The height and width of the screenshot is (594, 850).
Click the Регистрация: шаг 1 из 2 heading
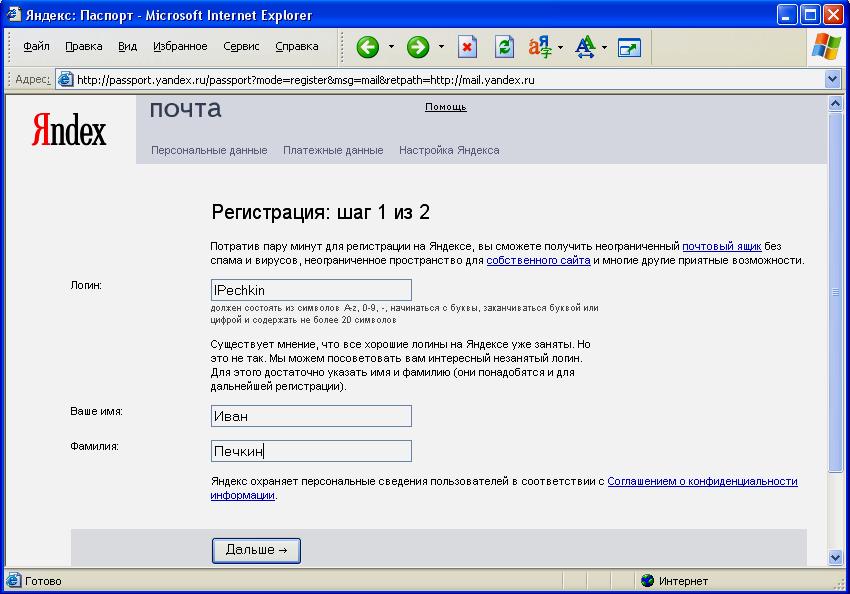[320, 212]
